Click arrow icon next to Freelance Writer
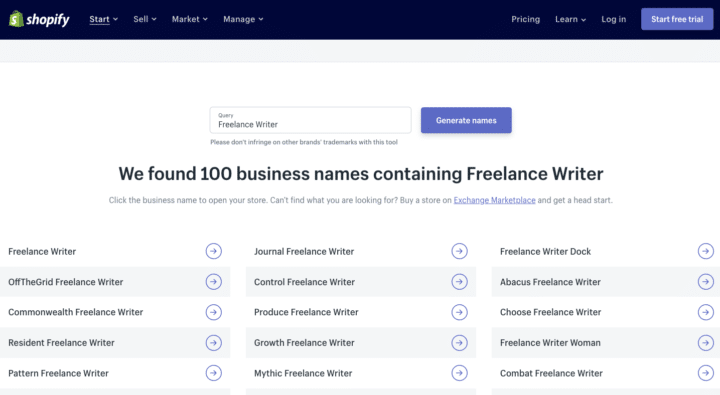Screen dimensions: 720x395 [x=214, y=251]
